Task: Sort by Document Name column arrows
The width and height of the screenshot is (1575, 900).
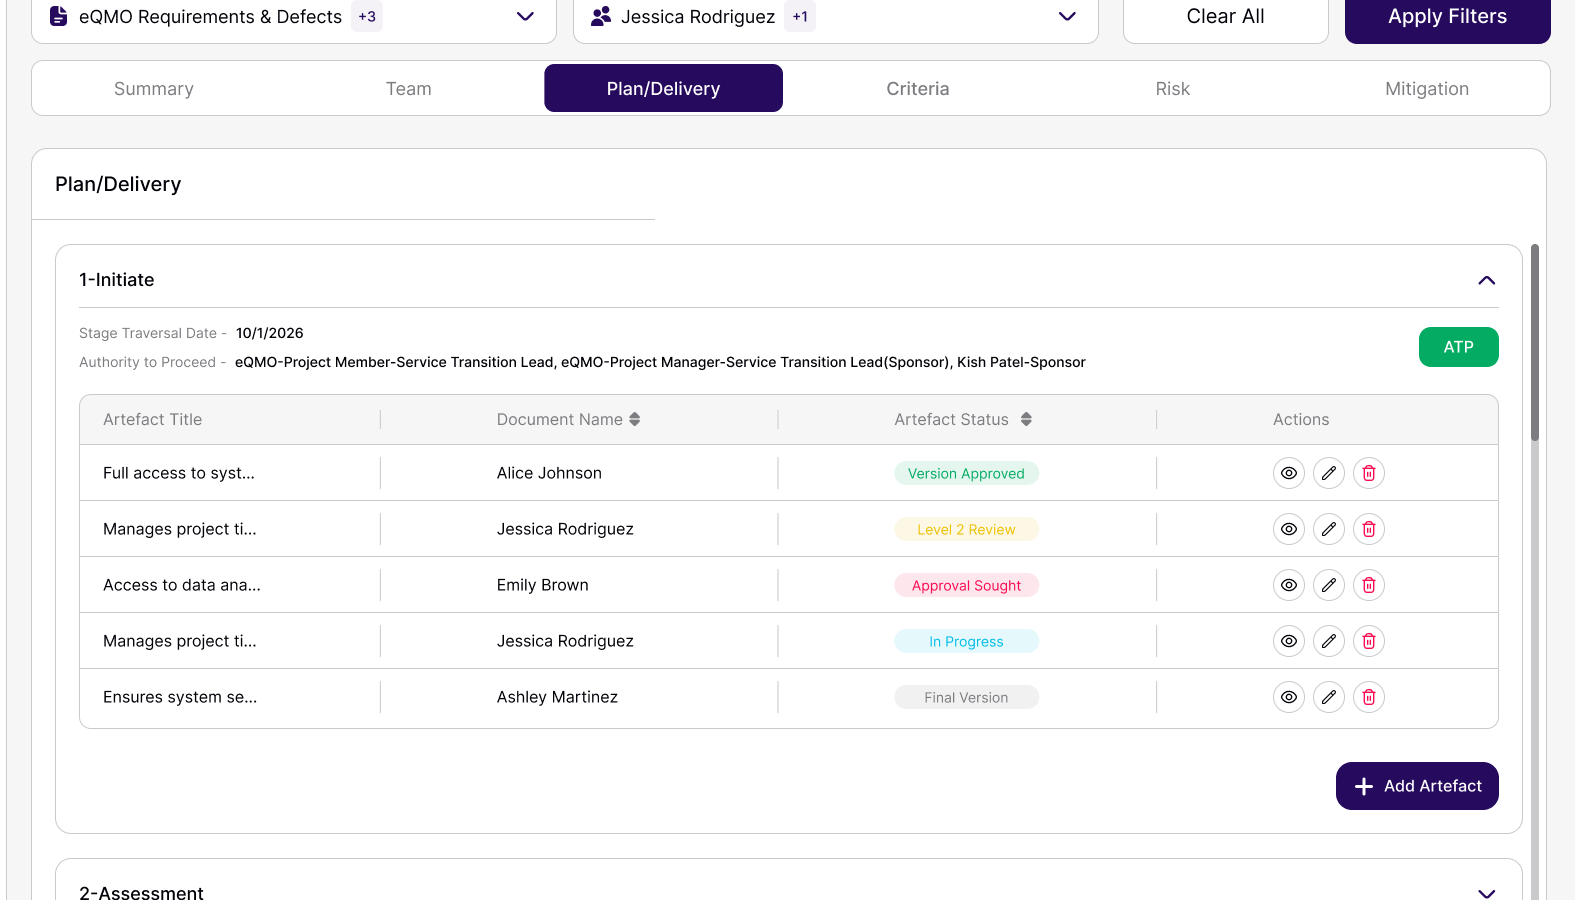Action: pyautogui.click(x=635, y=420)
